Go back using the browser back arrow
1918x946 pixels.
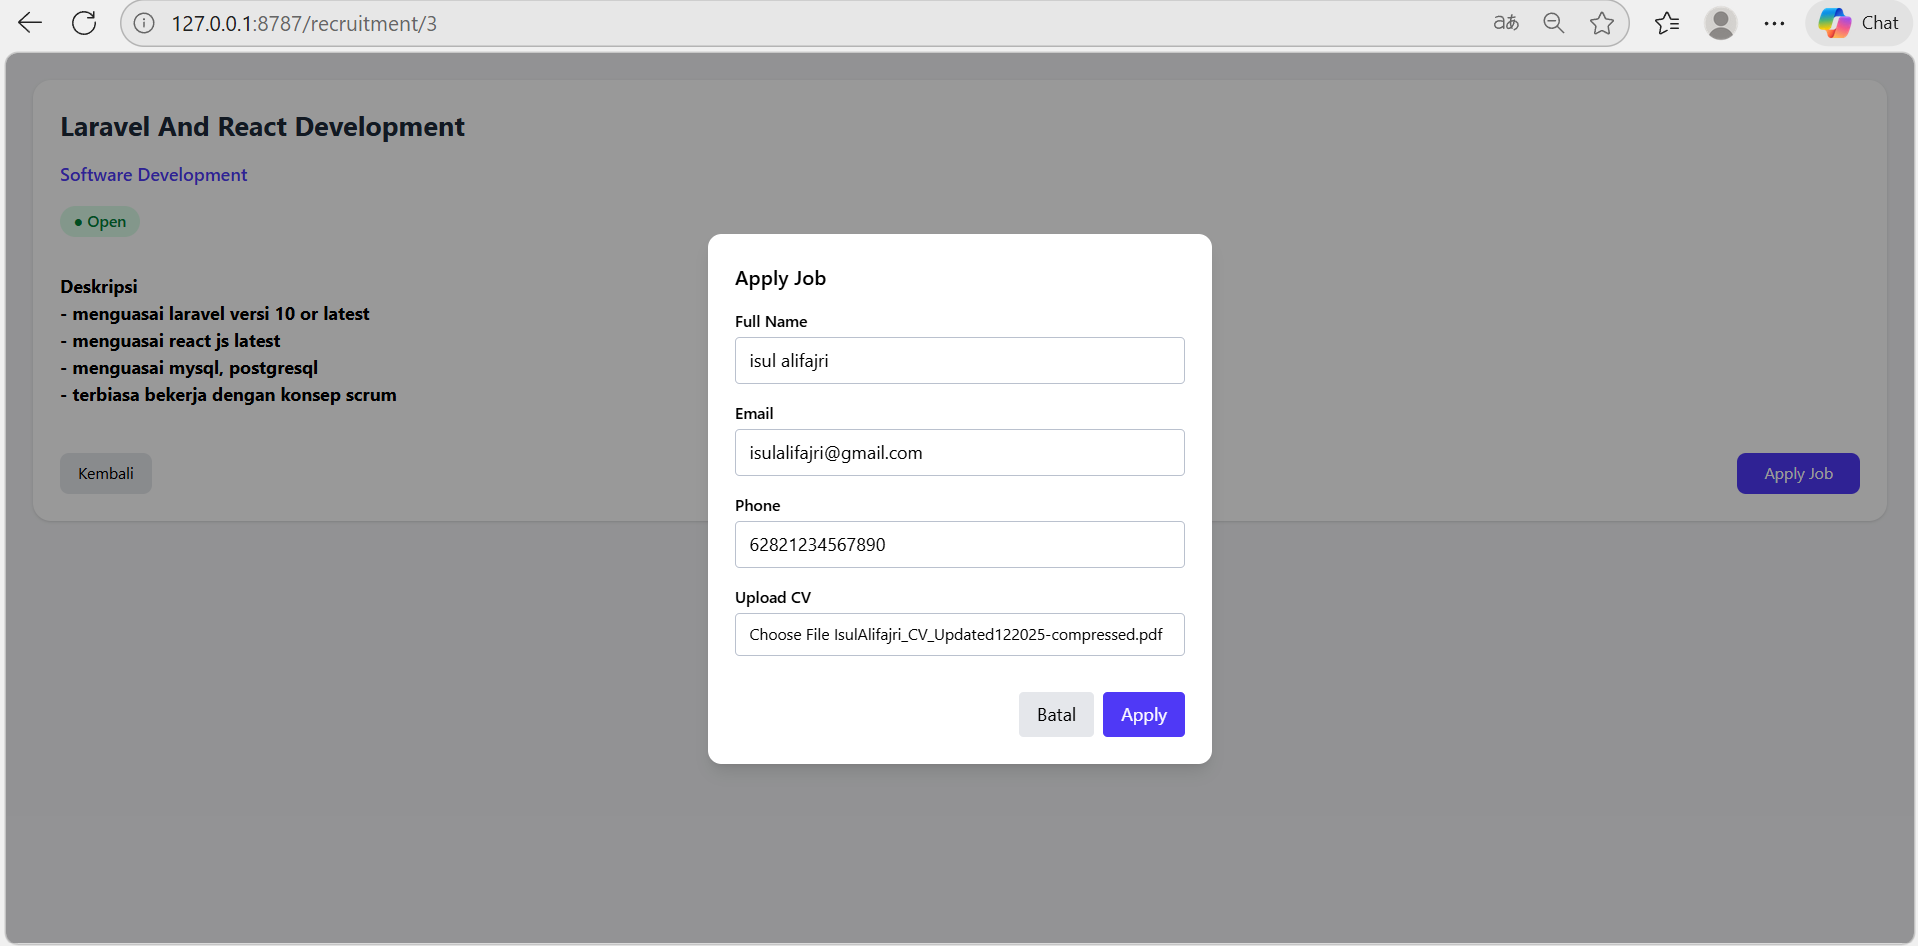[30, 23]
